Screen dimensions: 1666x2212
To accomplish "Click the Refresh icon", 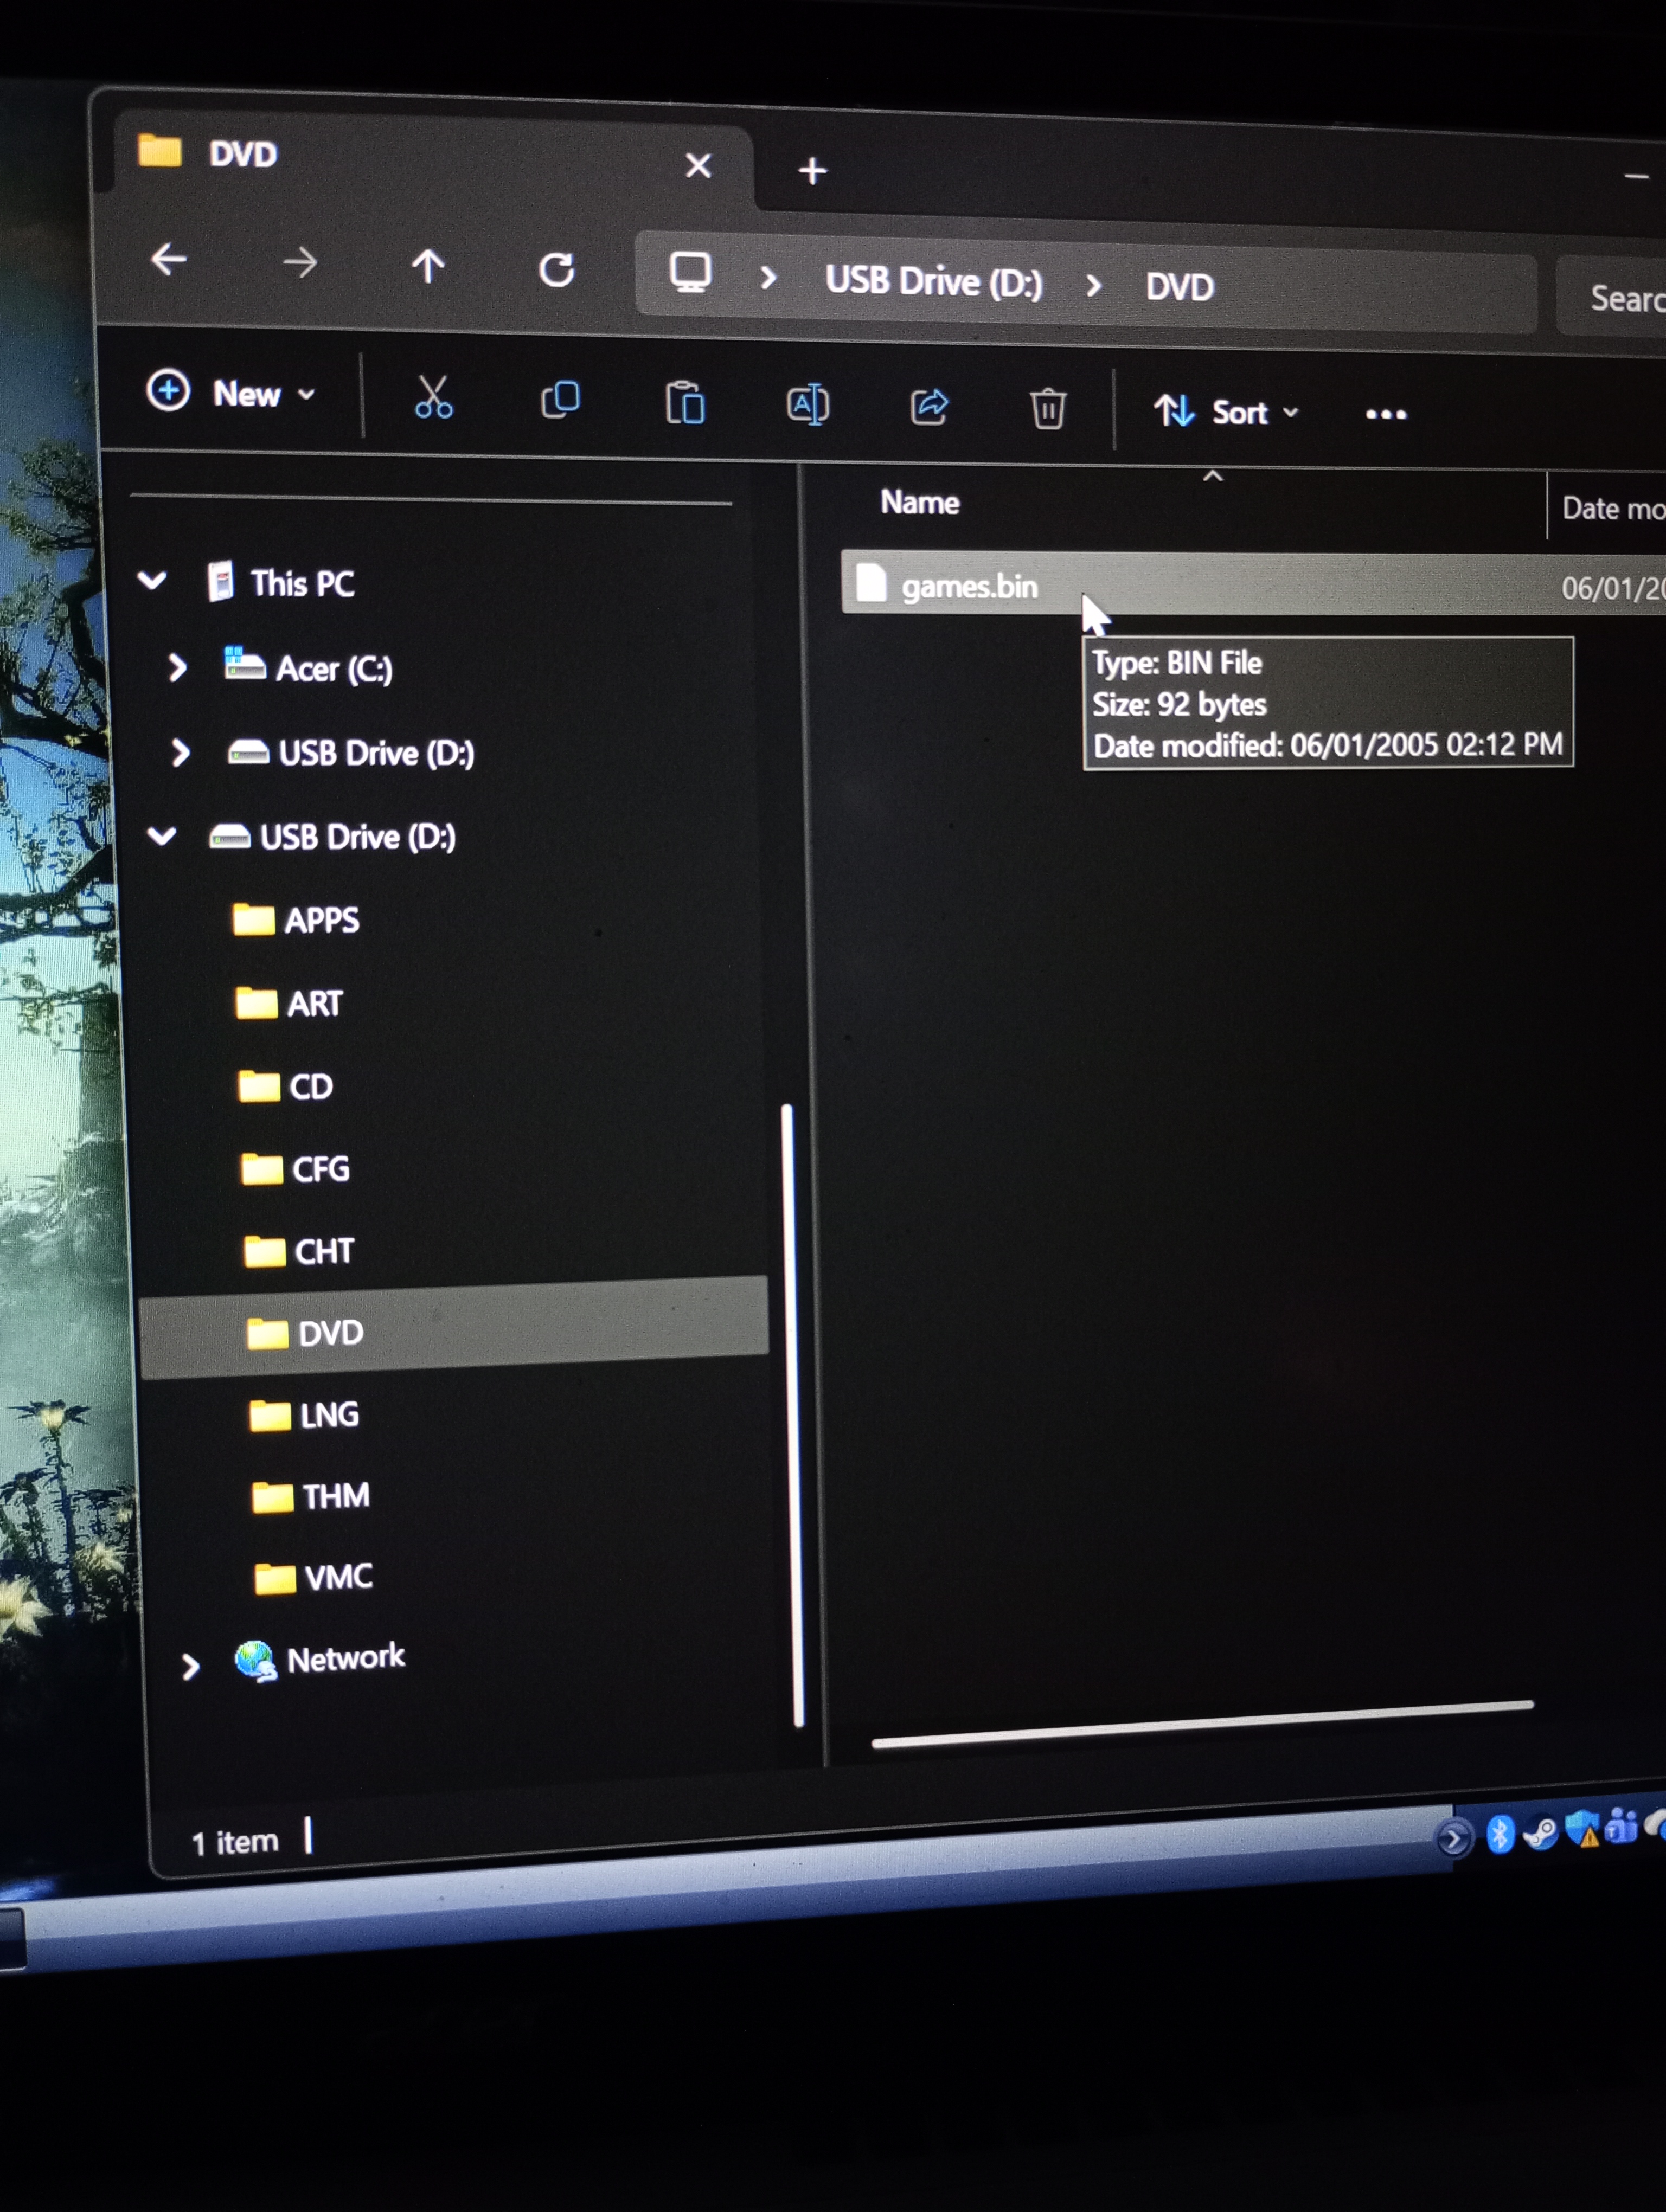I will point(556,269).
